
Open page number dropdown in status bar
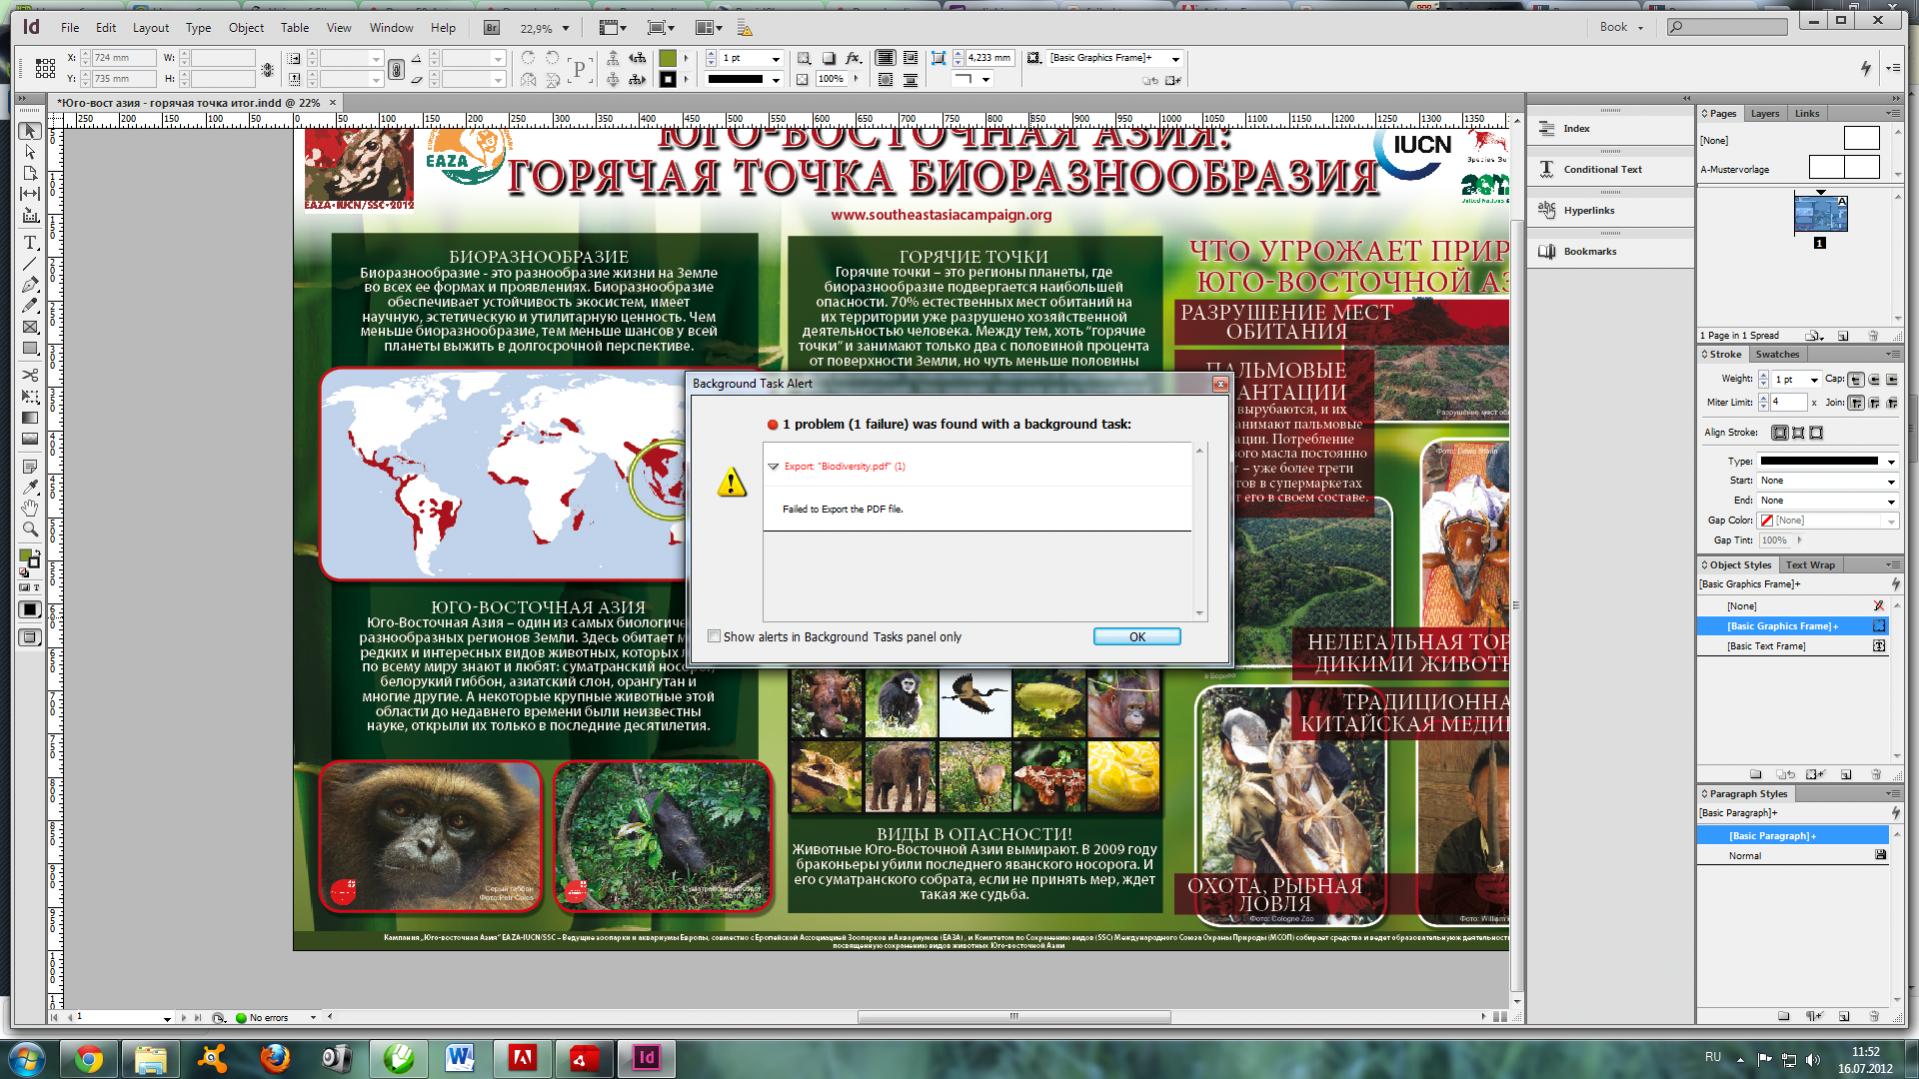pyautogui.click(x=167, y=1017)
